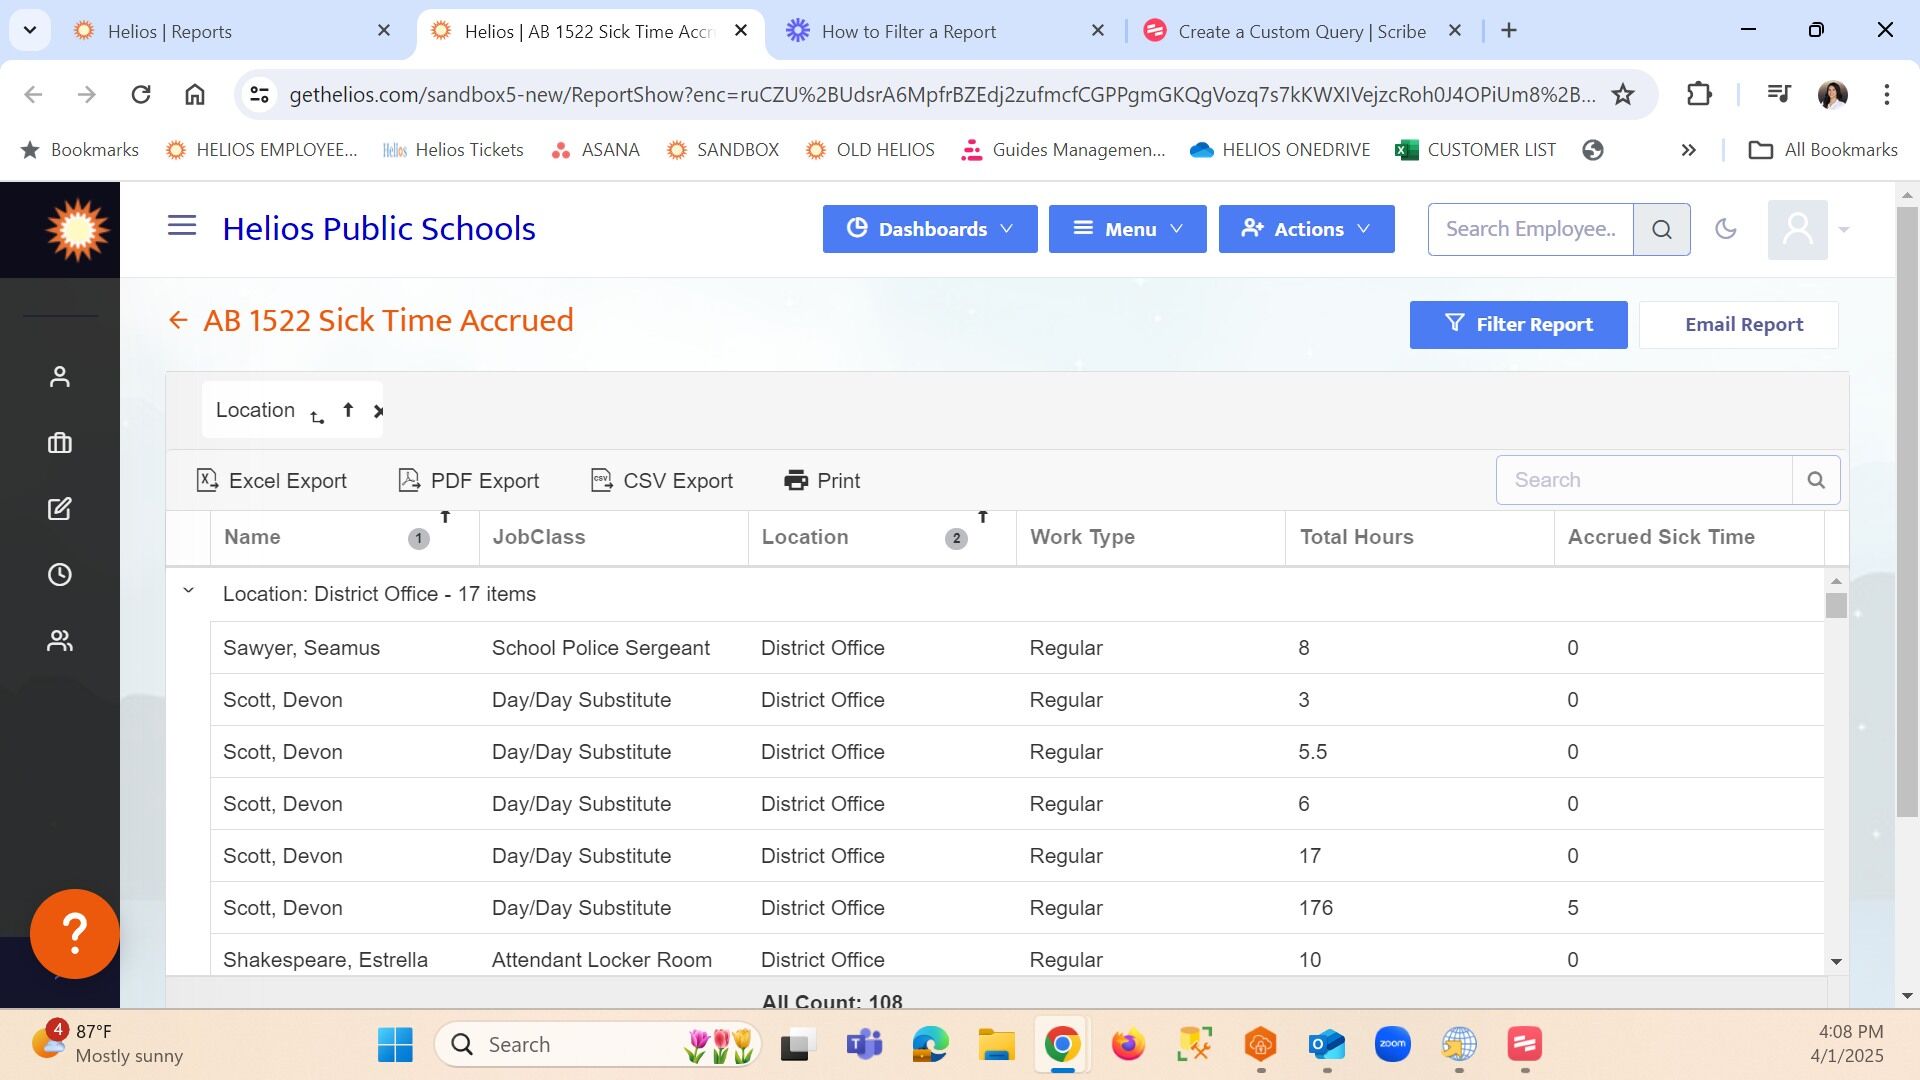Click the briefcase icon in sidebar
Image resolution: width=1920 pixels, height=1080 pixels.
(60, 443)
